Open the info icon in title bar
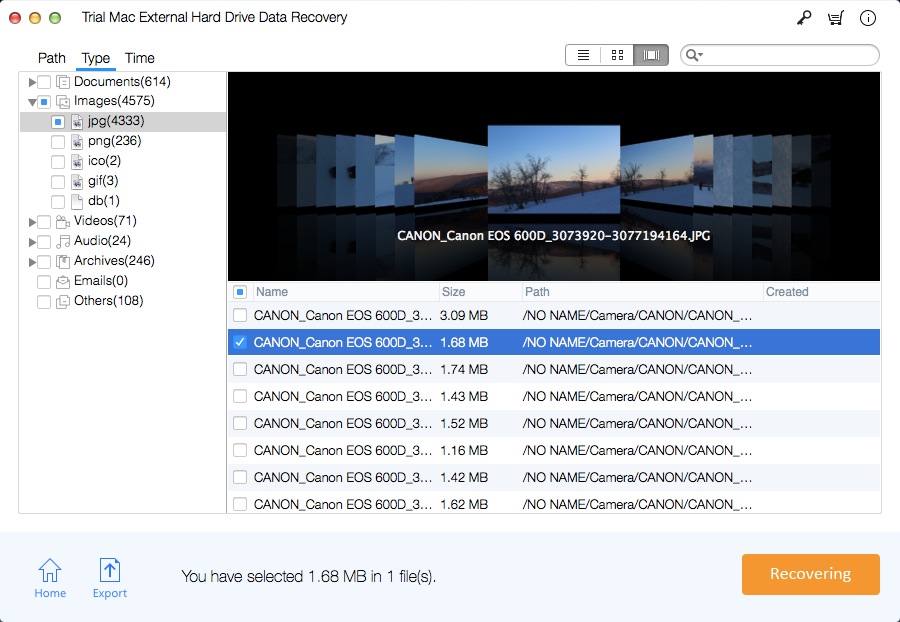900x622 pixels. coord(868,18)
